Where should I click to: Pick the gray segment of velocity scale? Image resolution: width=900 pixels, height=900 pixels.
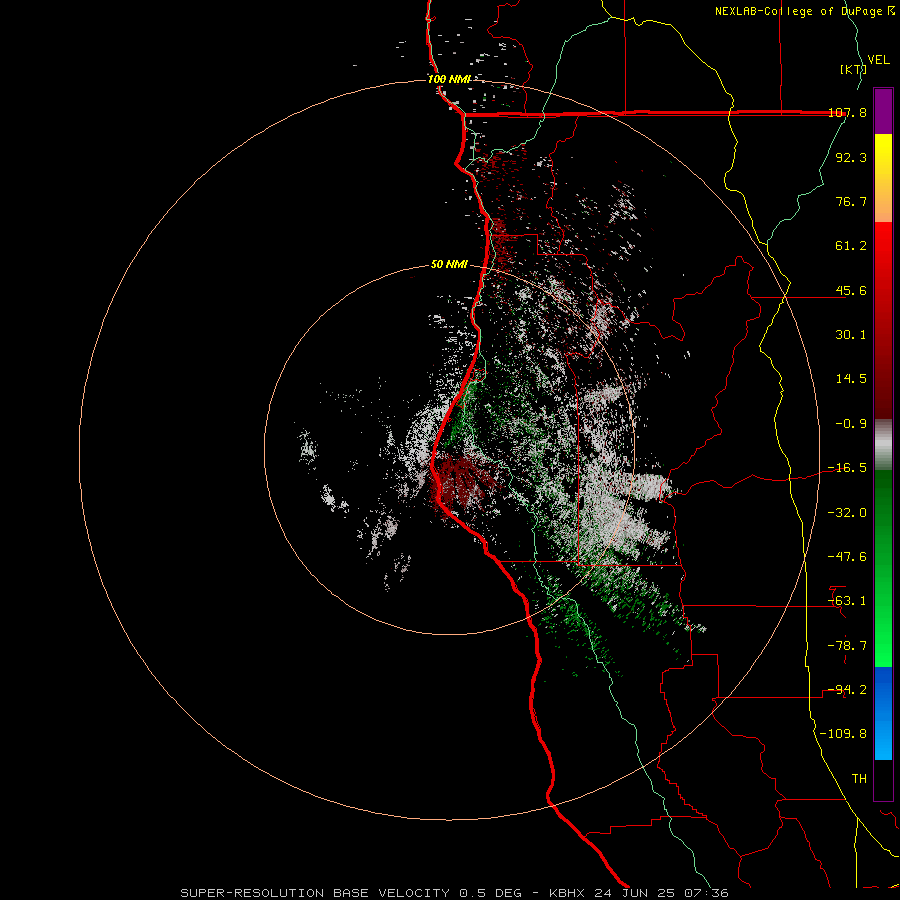(883, 445)
